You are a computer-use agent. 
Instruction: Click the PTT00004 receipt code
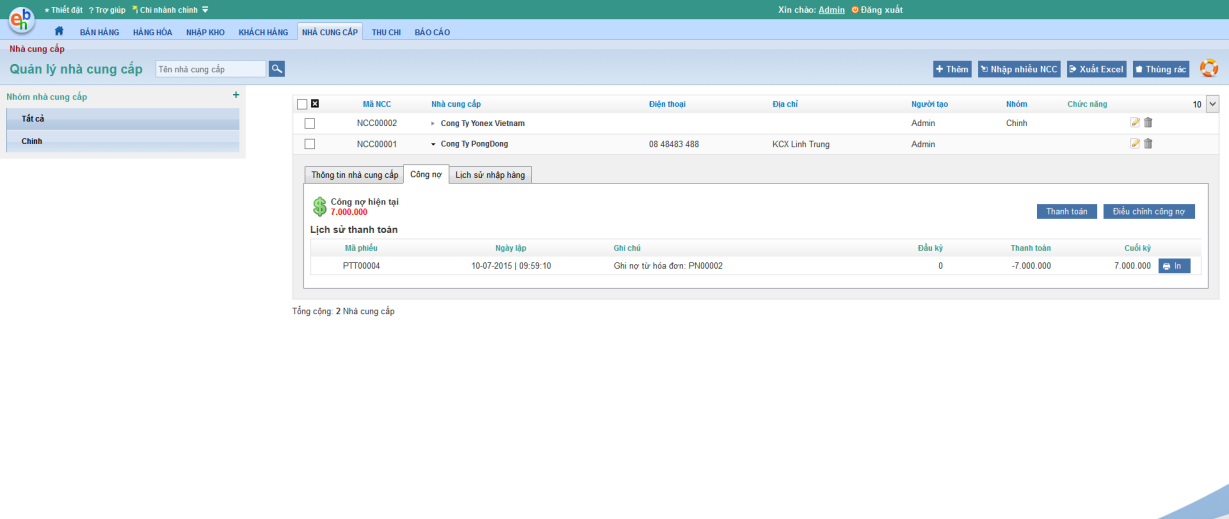click(361, 266)
